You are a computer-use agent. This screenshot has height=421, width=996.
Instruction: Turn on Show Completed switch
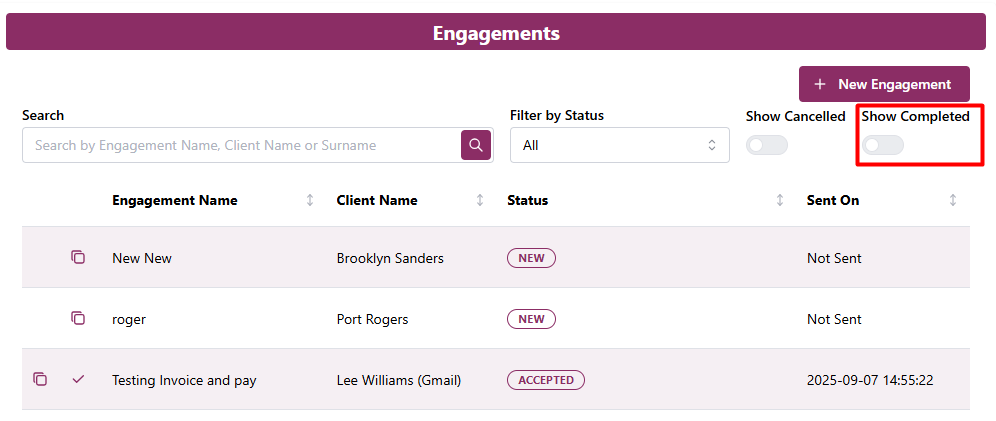click(x=884, y=145)
